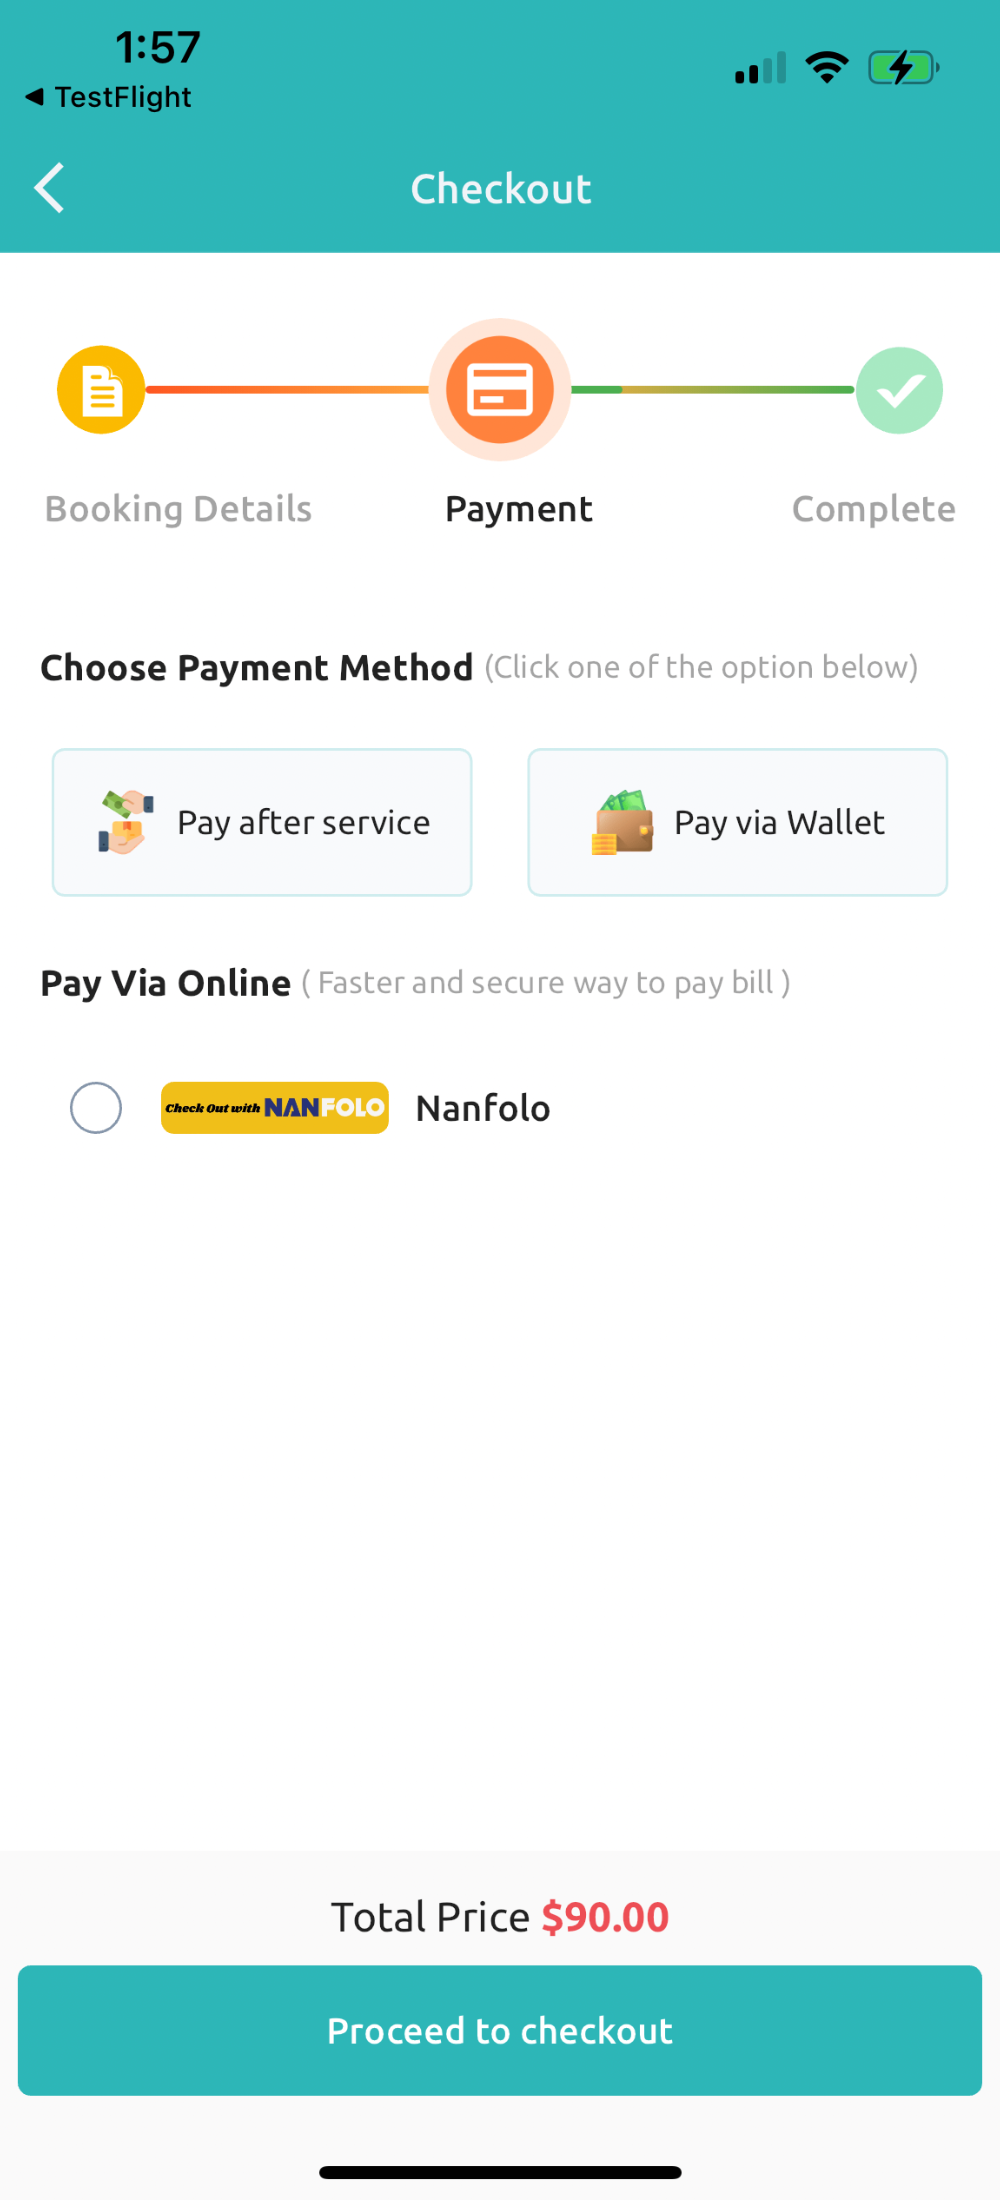
Task: Jump to the Complete step label
Action: click(x=873, y=509)
